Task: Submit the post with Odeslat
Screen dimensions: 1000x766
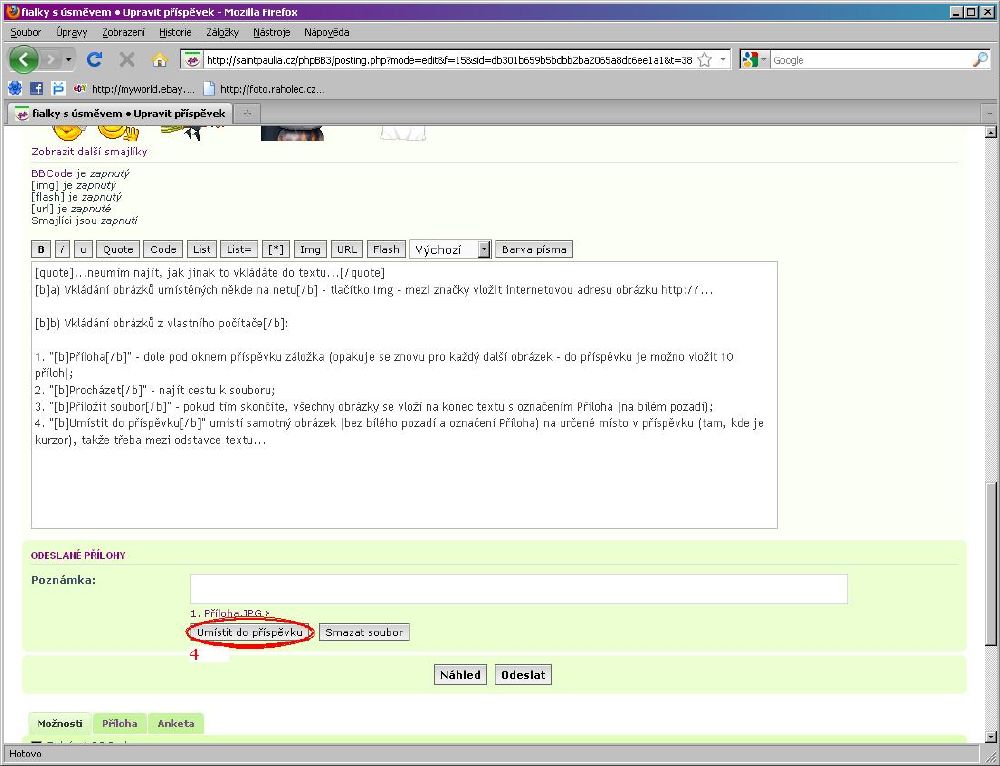Action: pos(523,675)
